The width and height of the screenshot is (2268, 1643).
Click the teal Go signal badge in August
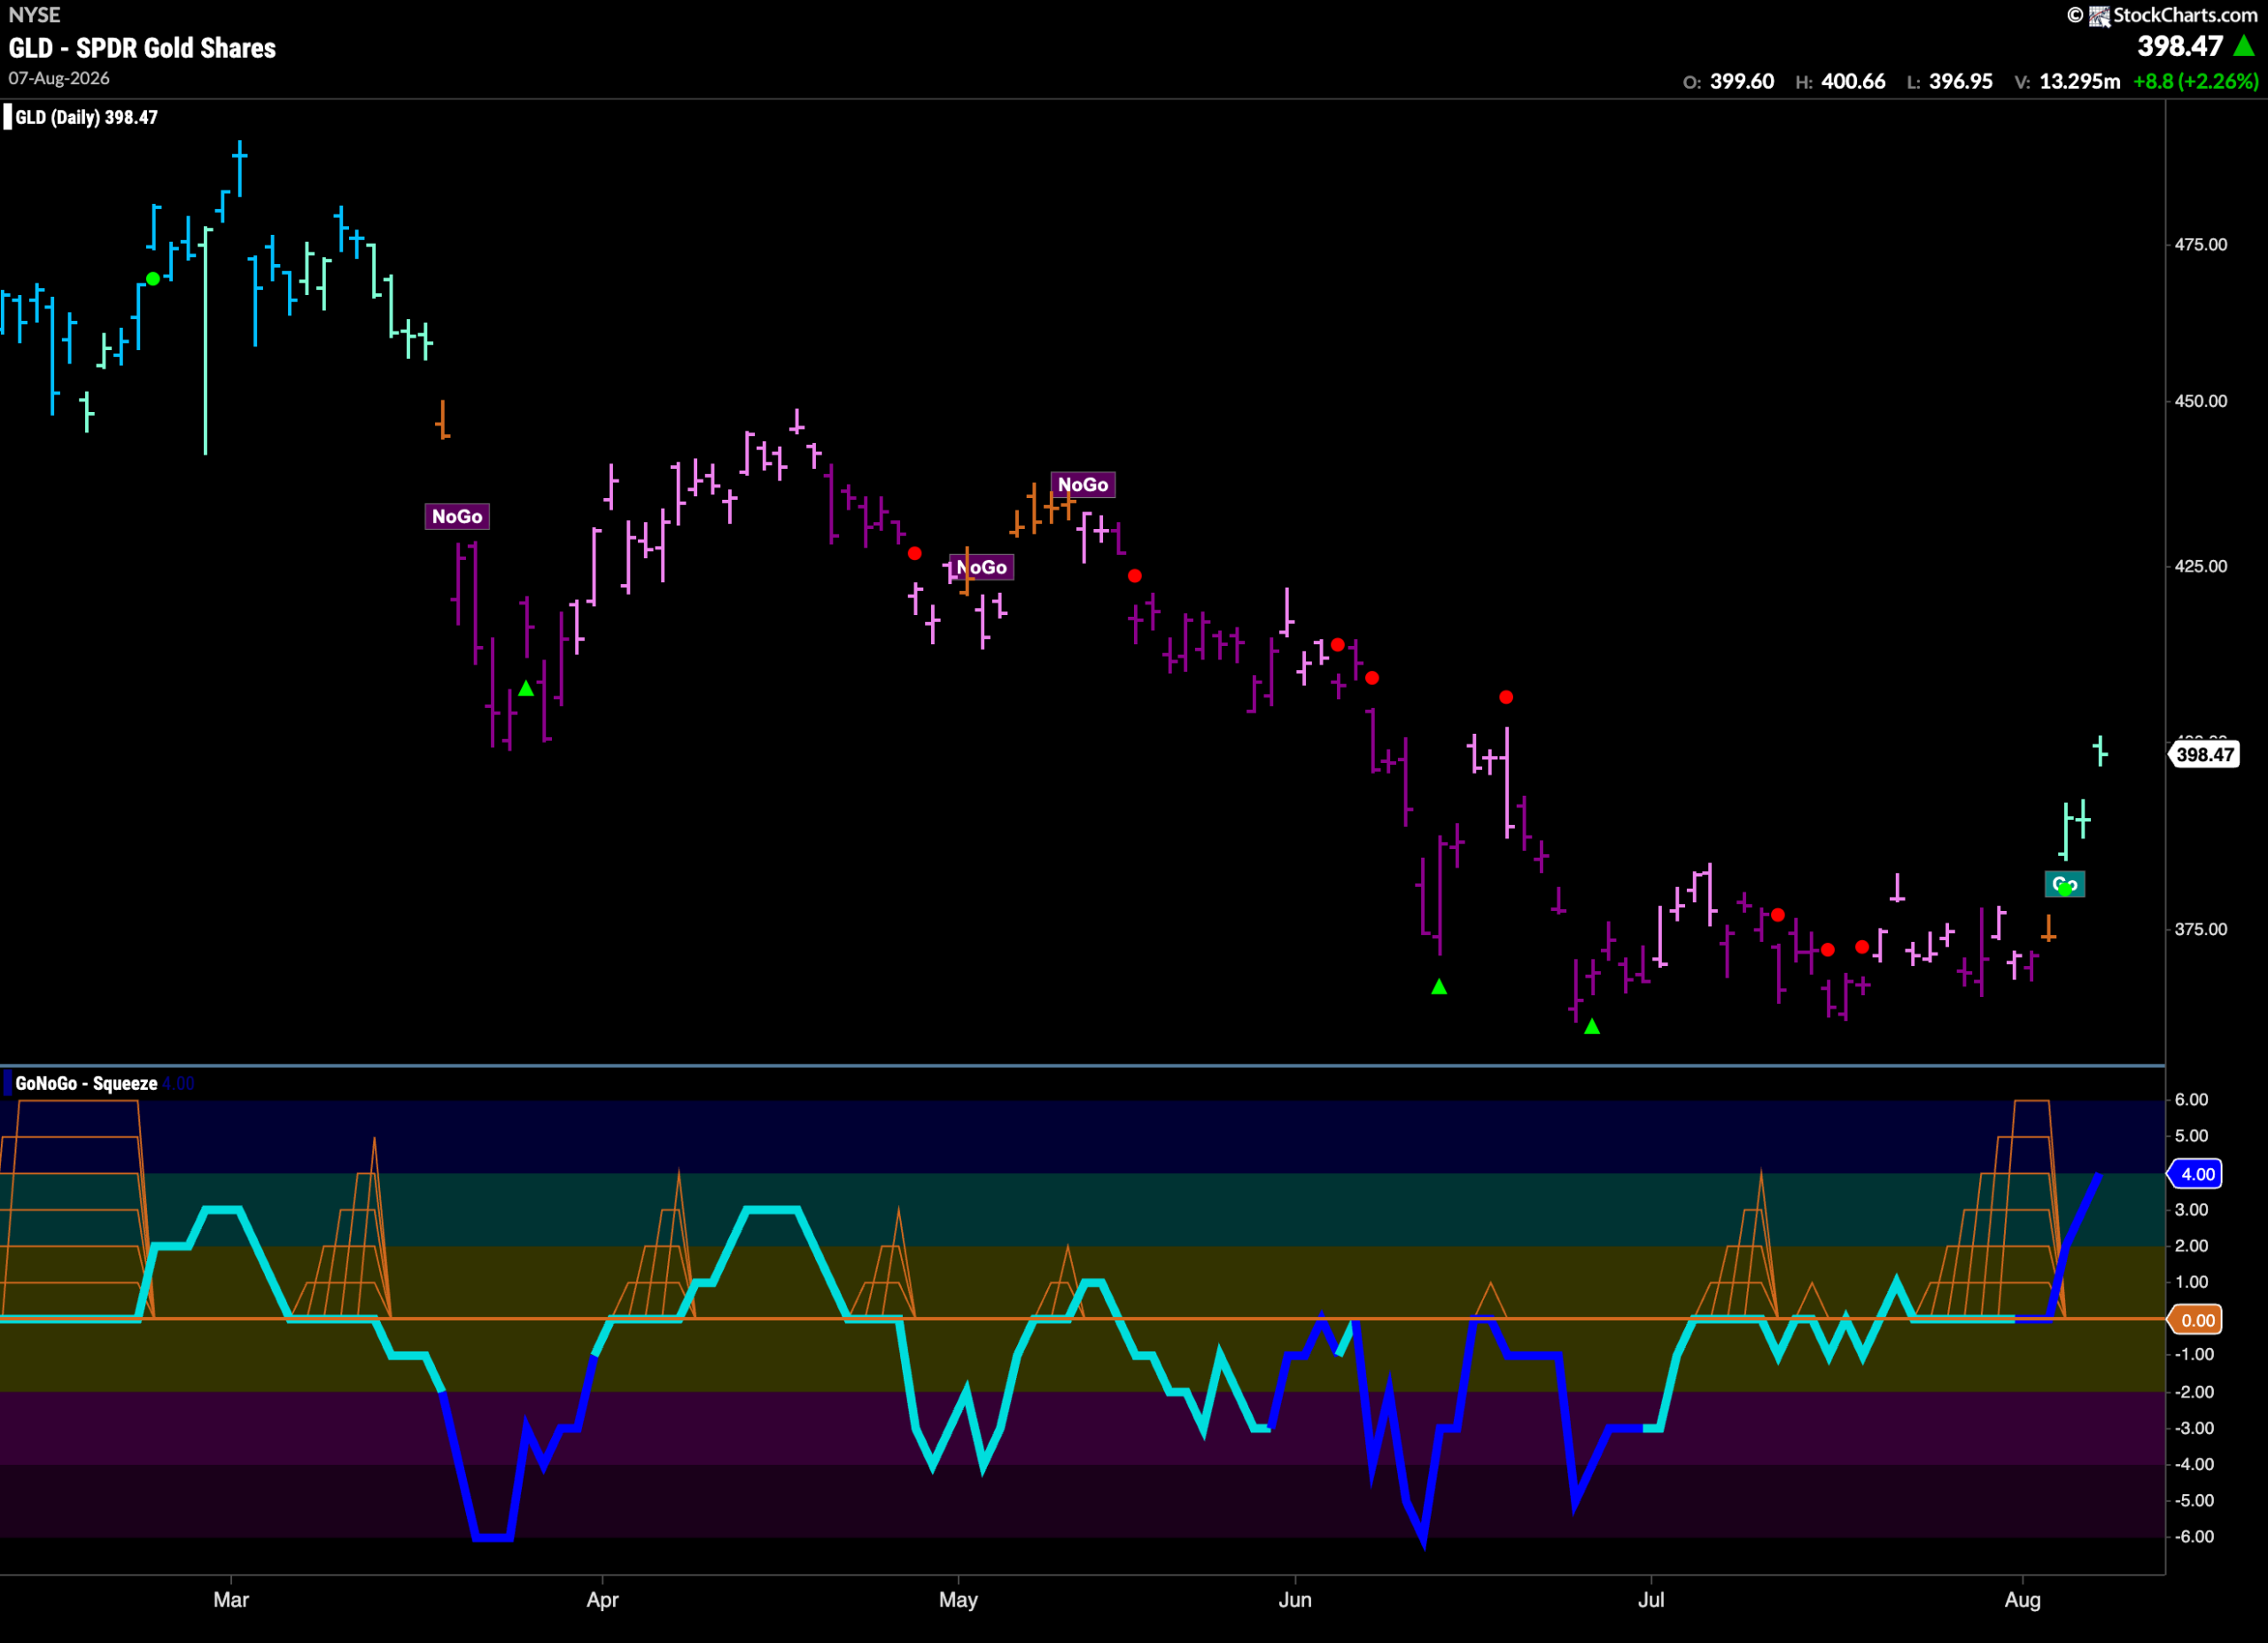coord(2064,884)
